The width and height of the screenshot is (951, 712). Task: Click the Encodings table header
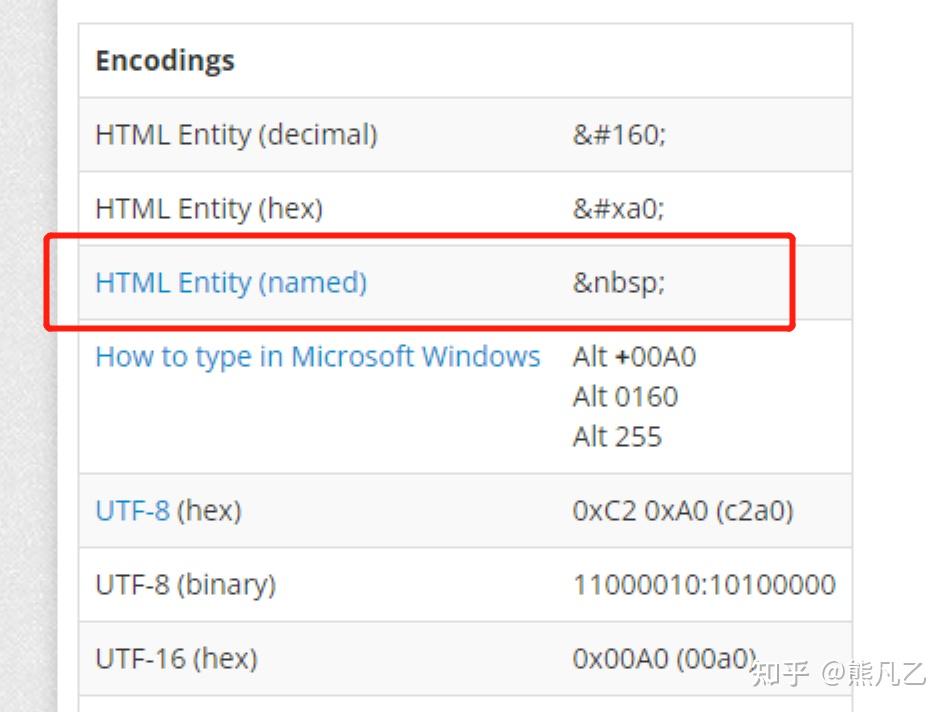pos(165,61)
